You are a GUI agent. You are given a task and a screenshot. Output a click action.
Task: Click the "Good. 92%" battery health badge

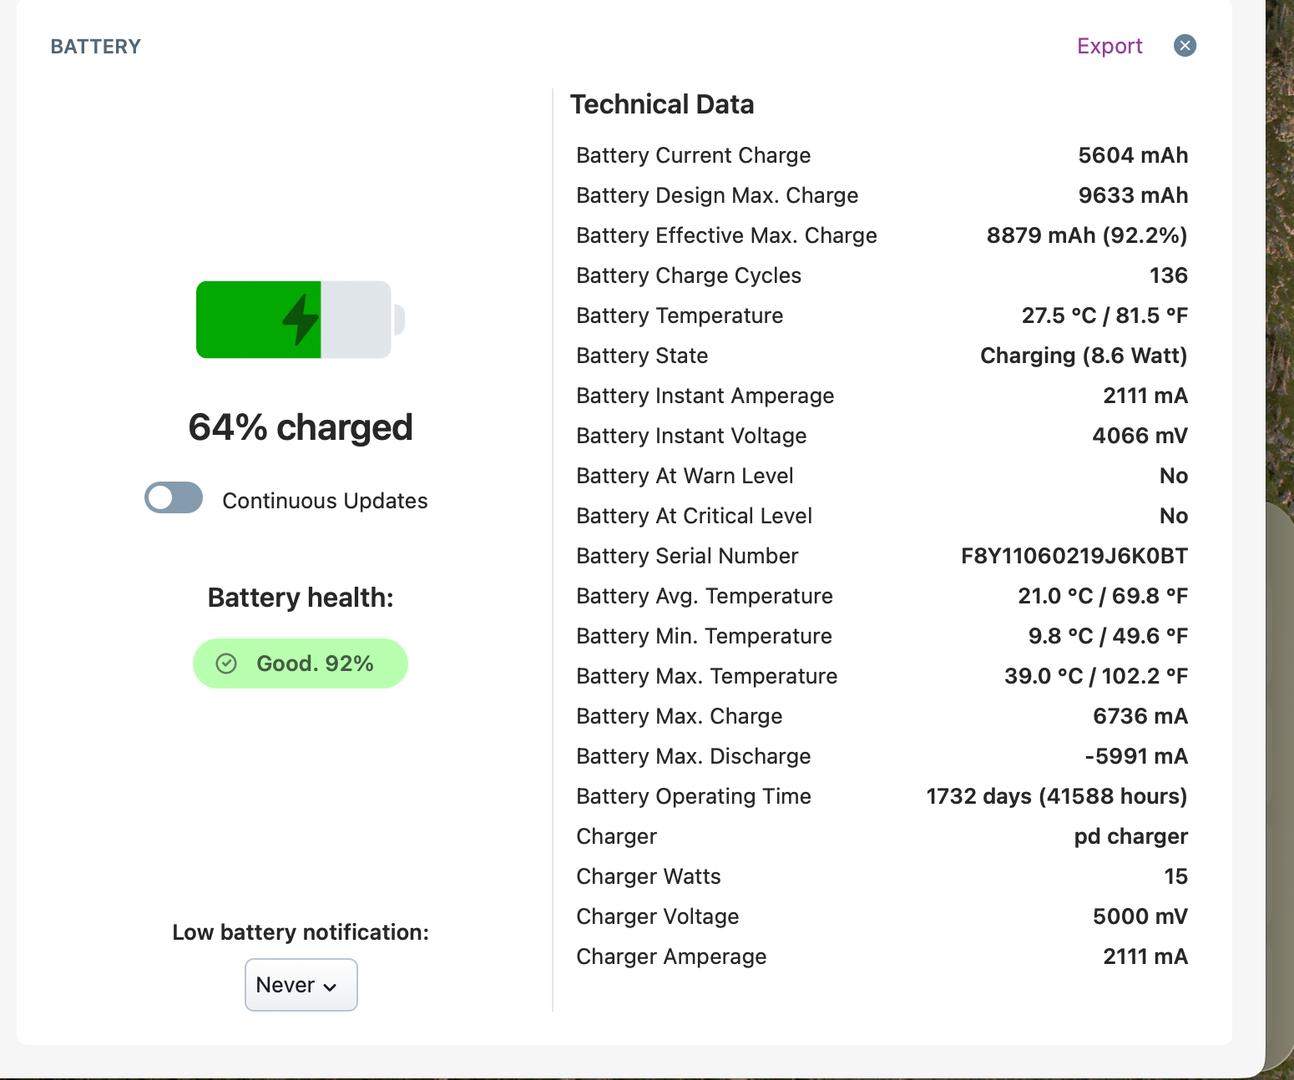(x=301, y=664)
